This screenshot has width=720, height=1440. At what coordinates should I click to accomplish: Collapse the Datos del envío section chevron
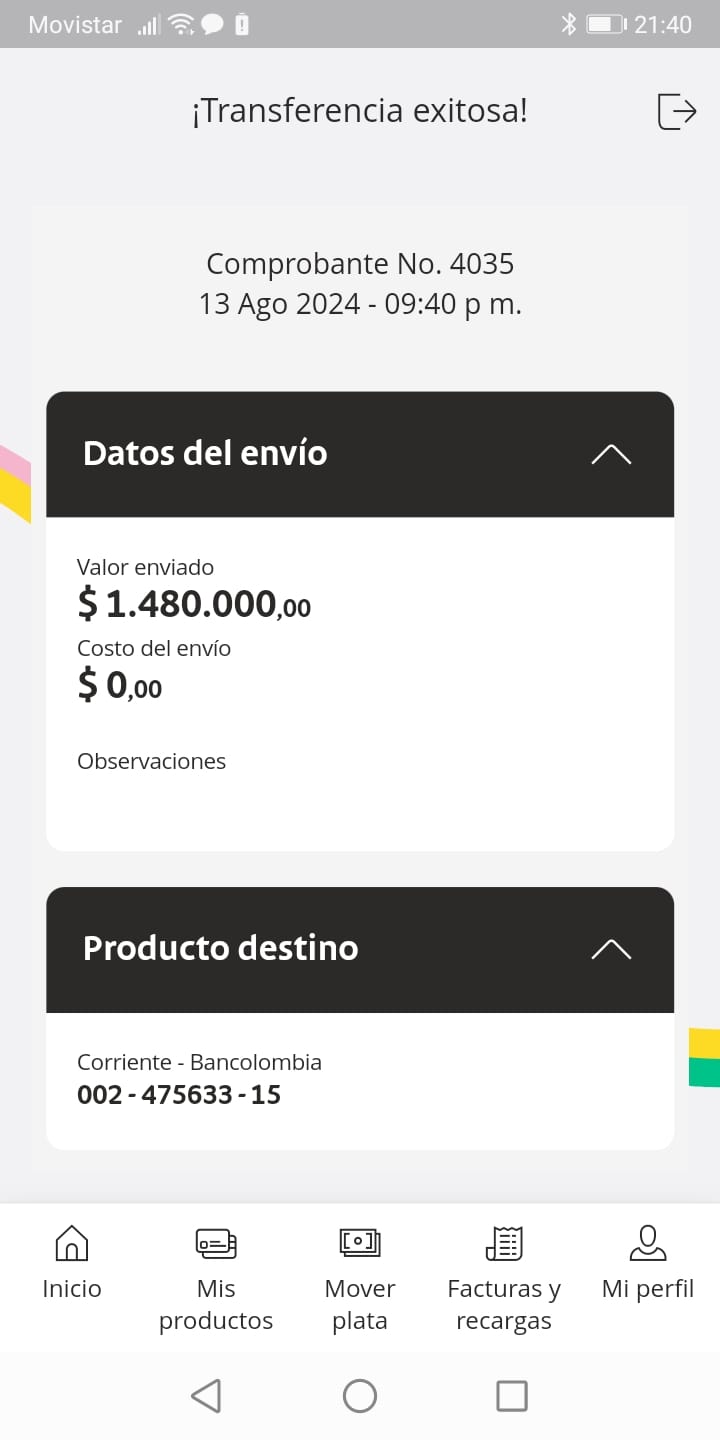(x=611, y=454)
